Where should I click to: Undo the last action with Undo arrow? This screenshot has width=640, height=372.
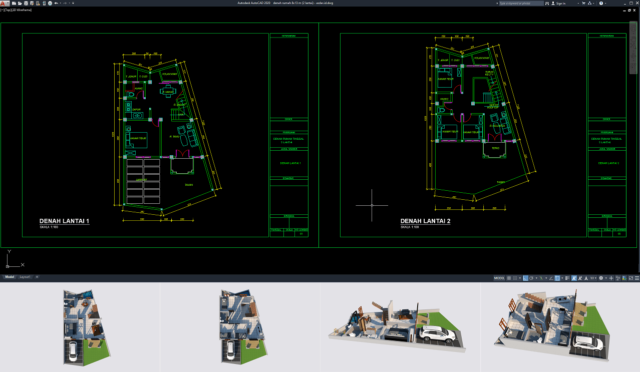(56, 3)
